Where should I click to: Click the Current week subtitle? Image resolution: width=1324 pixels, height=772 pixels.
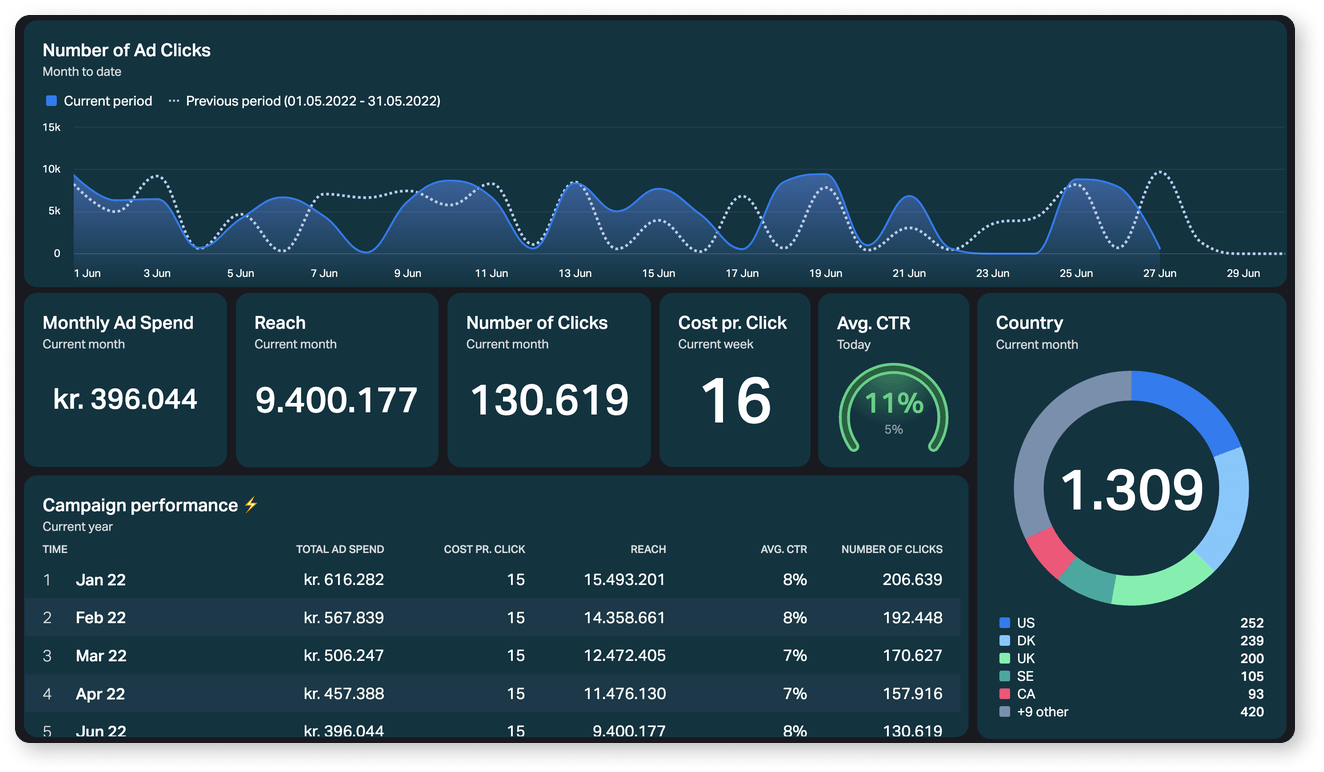pyautogui.click(x=716, y=344)
